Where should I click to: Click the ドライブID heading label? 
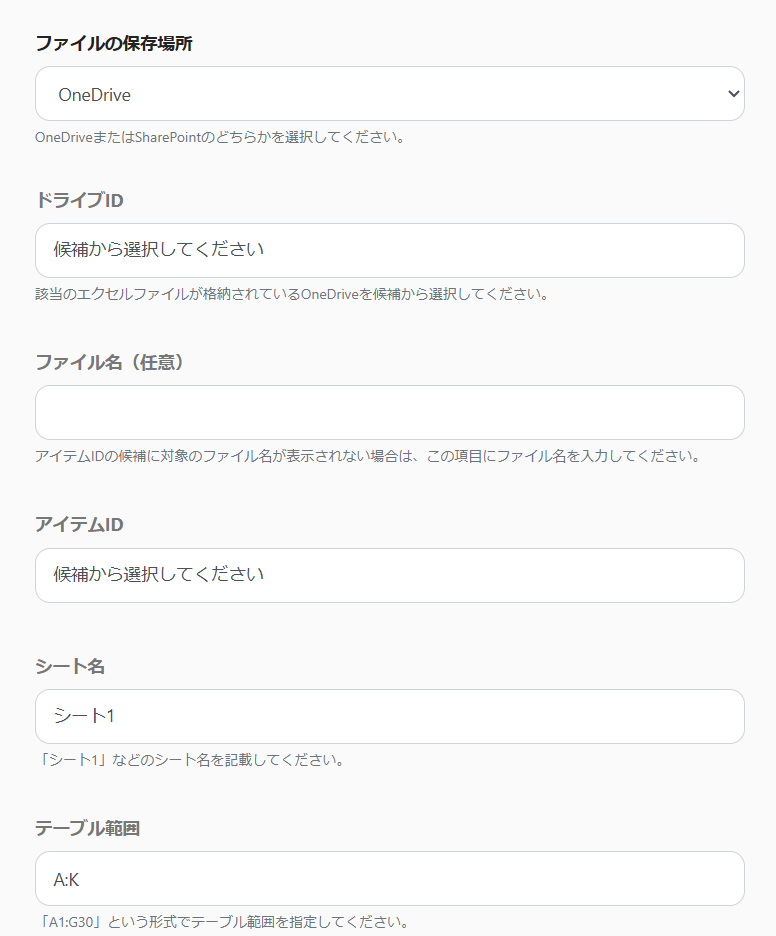(79, 200)
